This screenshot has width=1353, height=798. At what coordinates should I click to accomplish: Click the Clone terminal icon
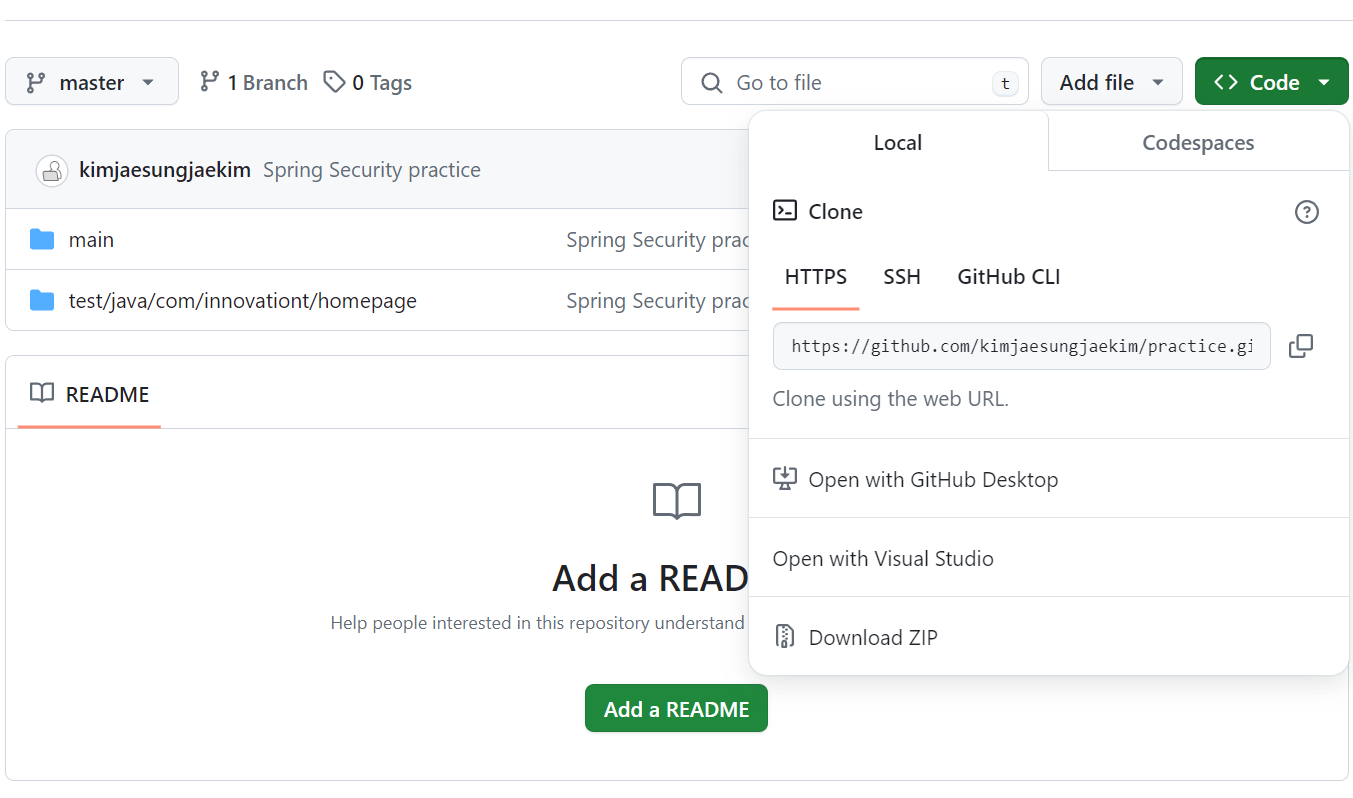[x=785, y=211]
